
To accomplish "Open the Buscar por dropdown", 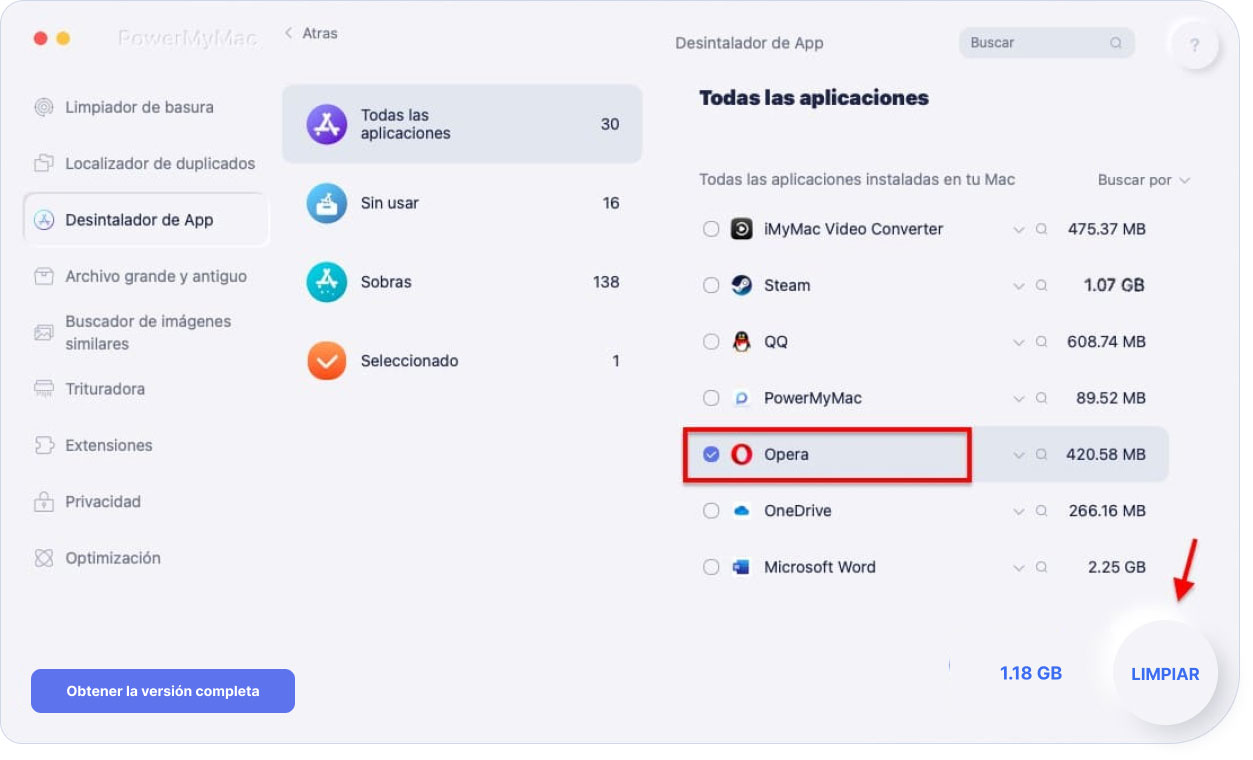I will coord(1144,180).
